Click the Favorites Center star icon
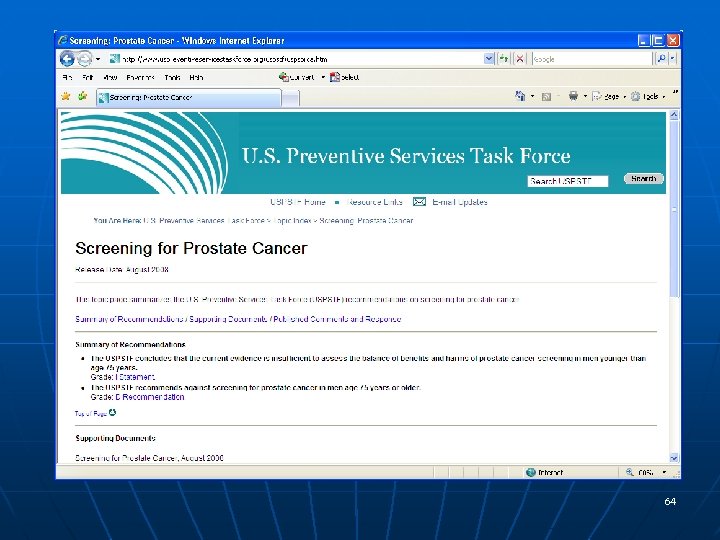The image size is (720, 540). pyautogui.click(x=66, y=96)
